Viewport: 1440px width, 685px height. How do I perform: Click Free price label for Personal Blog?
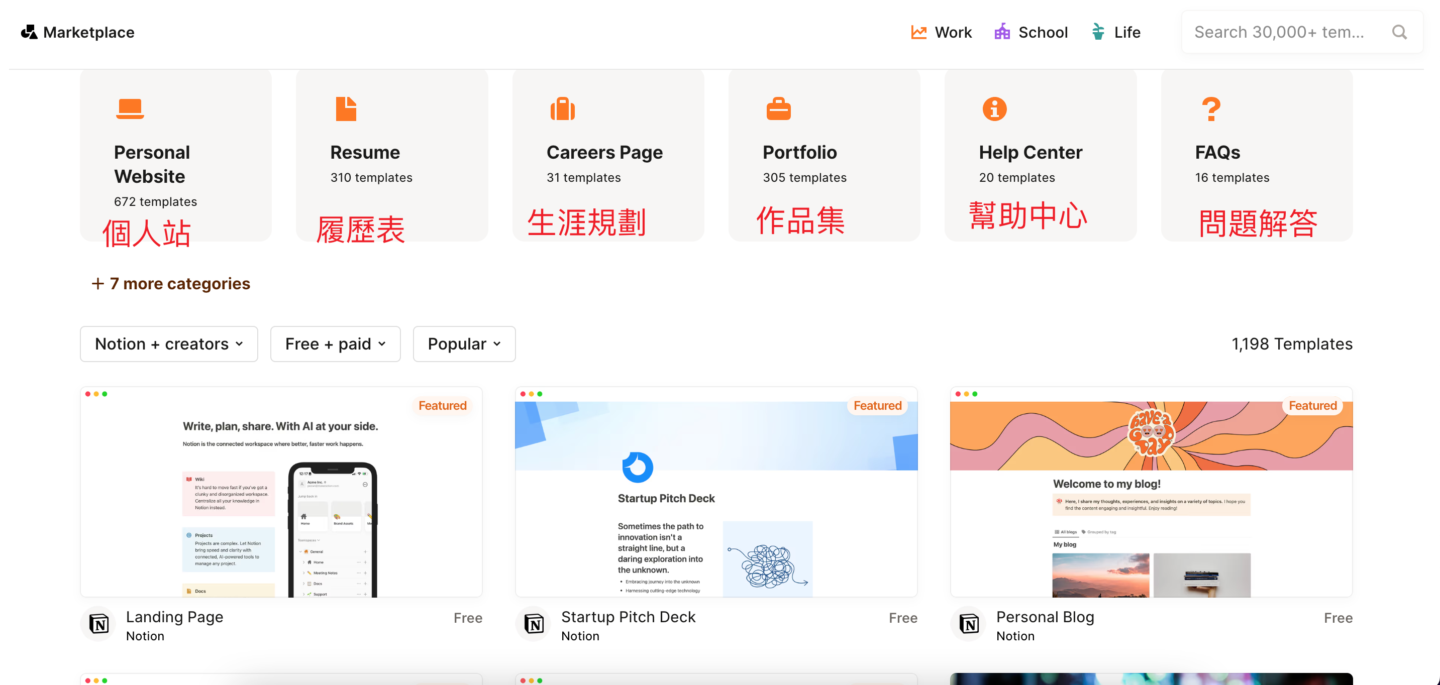pos(1338,618)
